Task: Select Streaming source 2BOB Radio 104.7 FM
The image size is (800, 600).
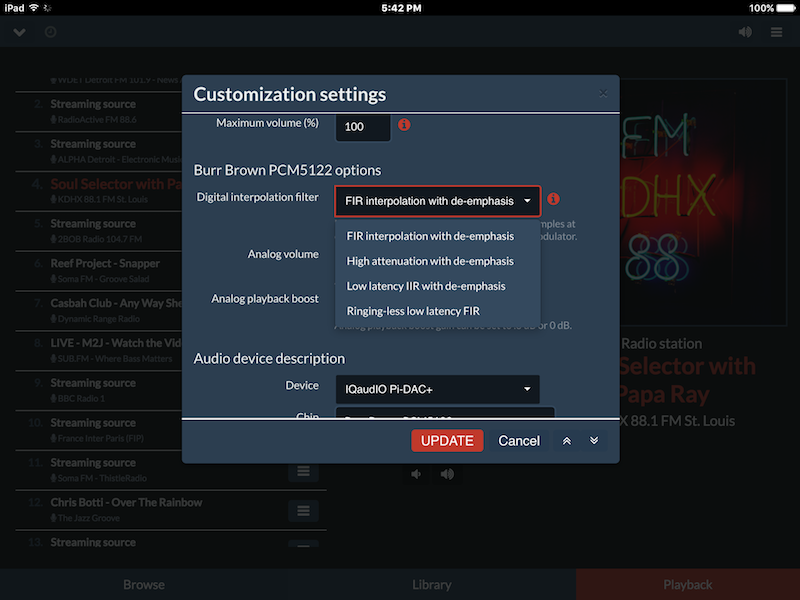Action: pyautogui.click(x=99, y=231)
